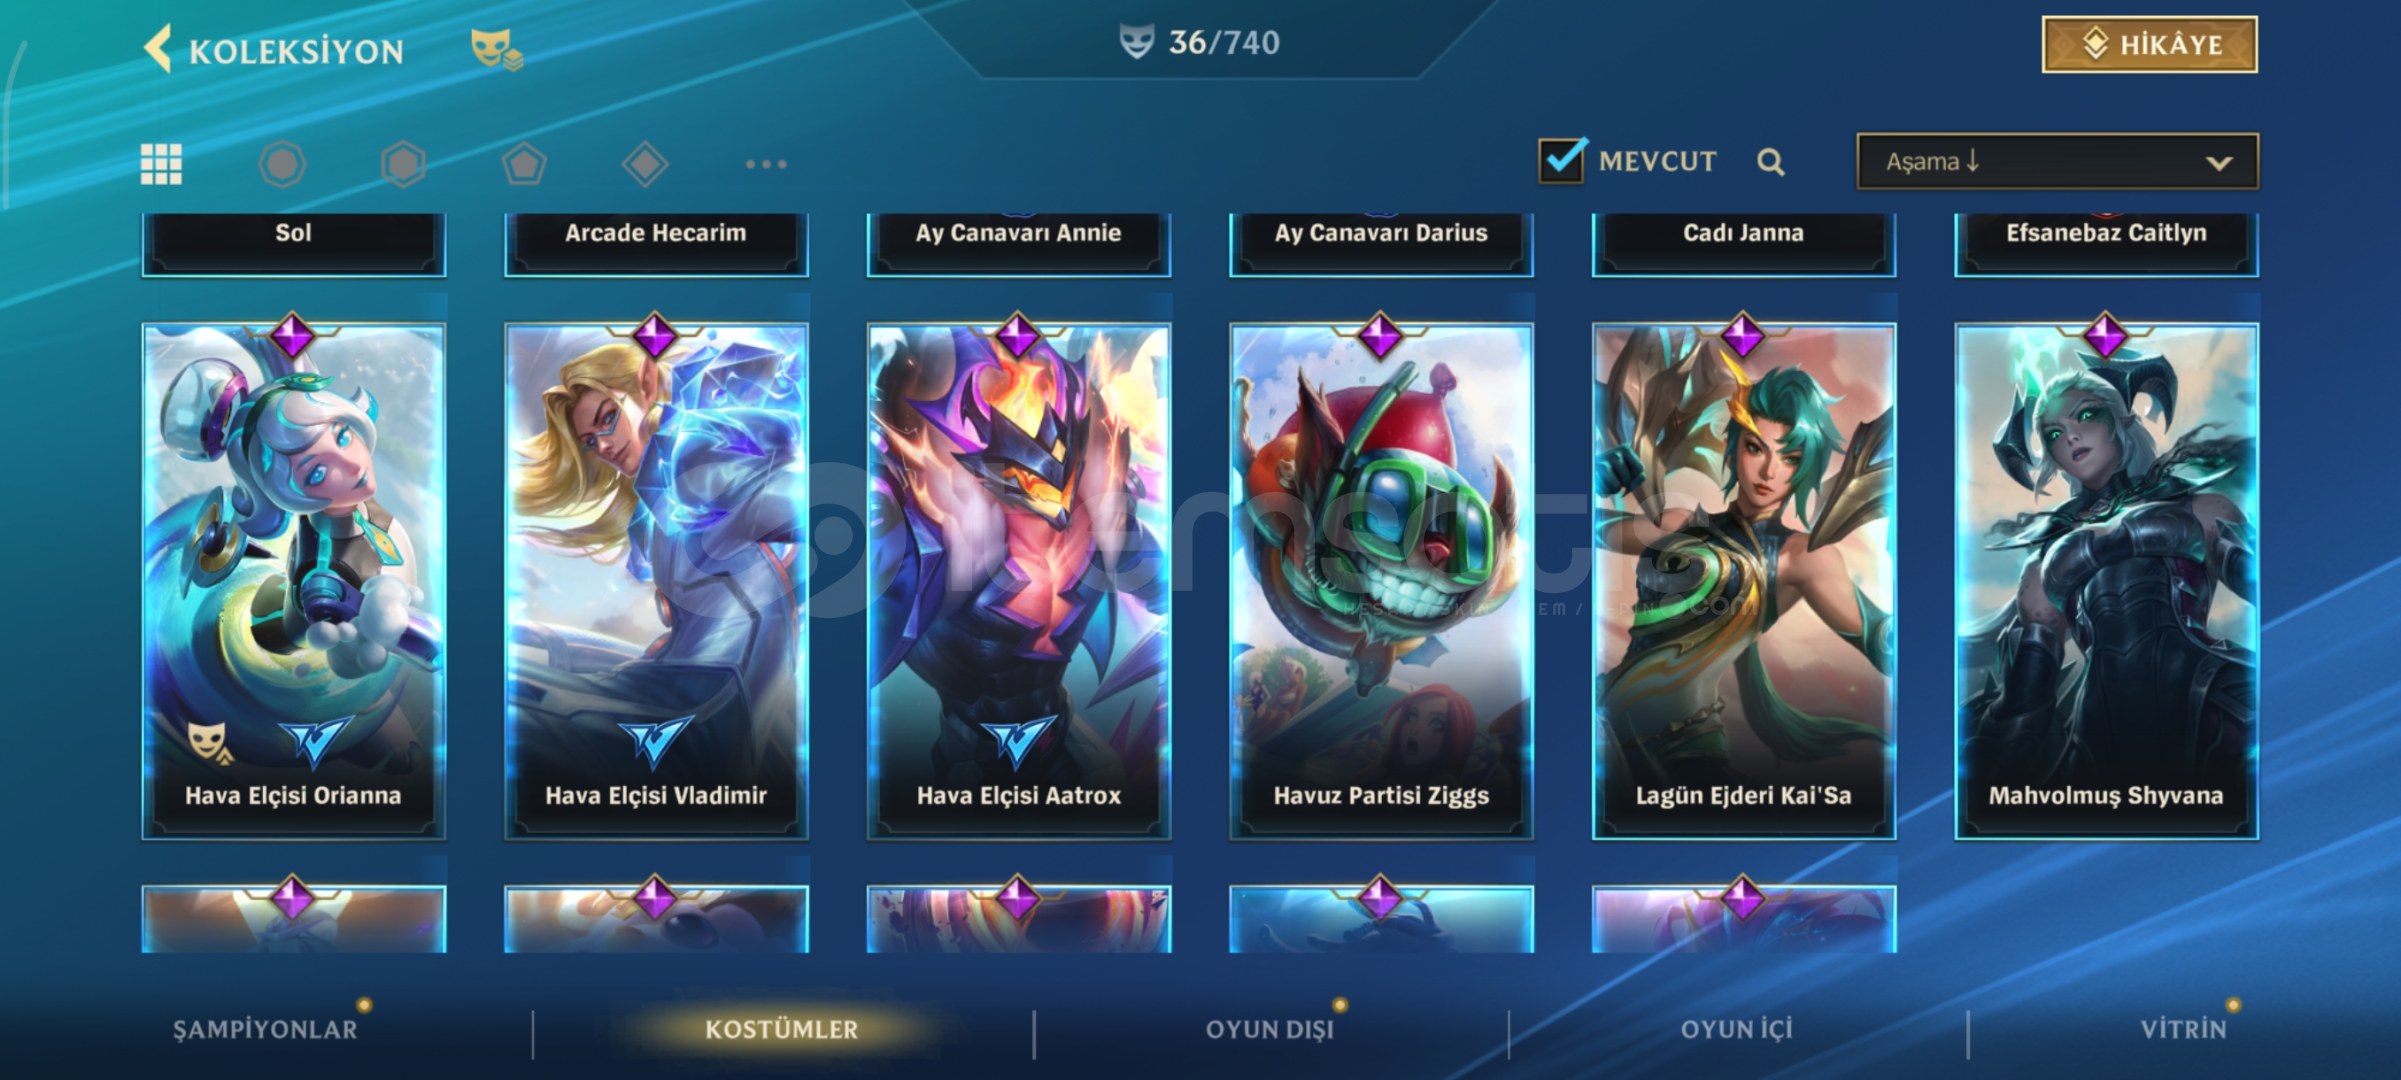Expand sort options with the dropdown chevron
This screenshot has height=1080, width=2401.
point(2219,163)
